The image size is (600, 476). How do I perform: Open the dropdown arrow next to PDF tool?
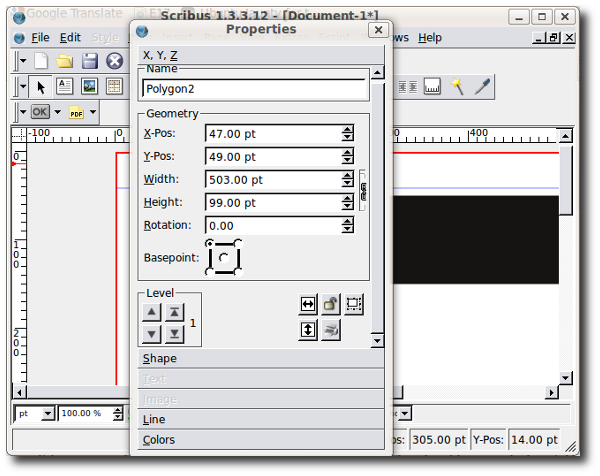(93, 112)
